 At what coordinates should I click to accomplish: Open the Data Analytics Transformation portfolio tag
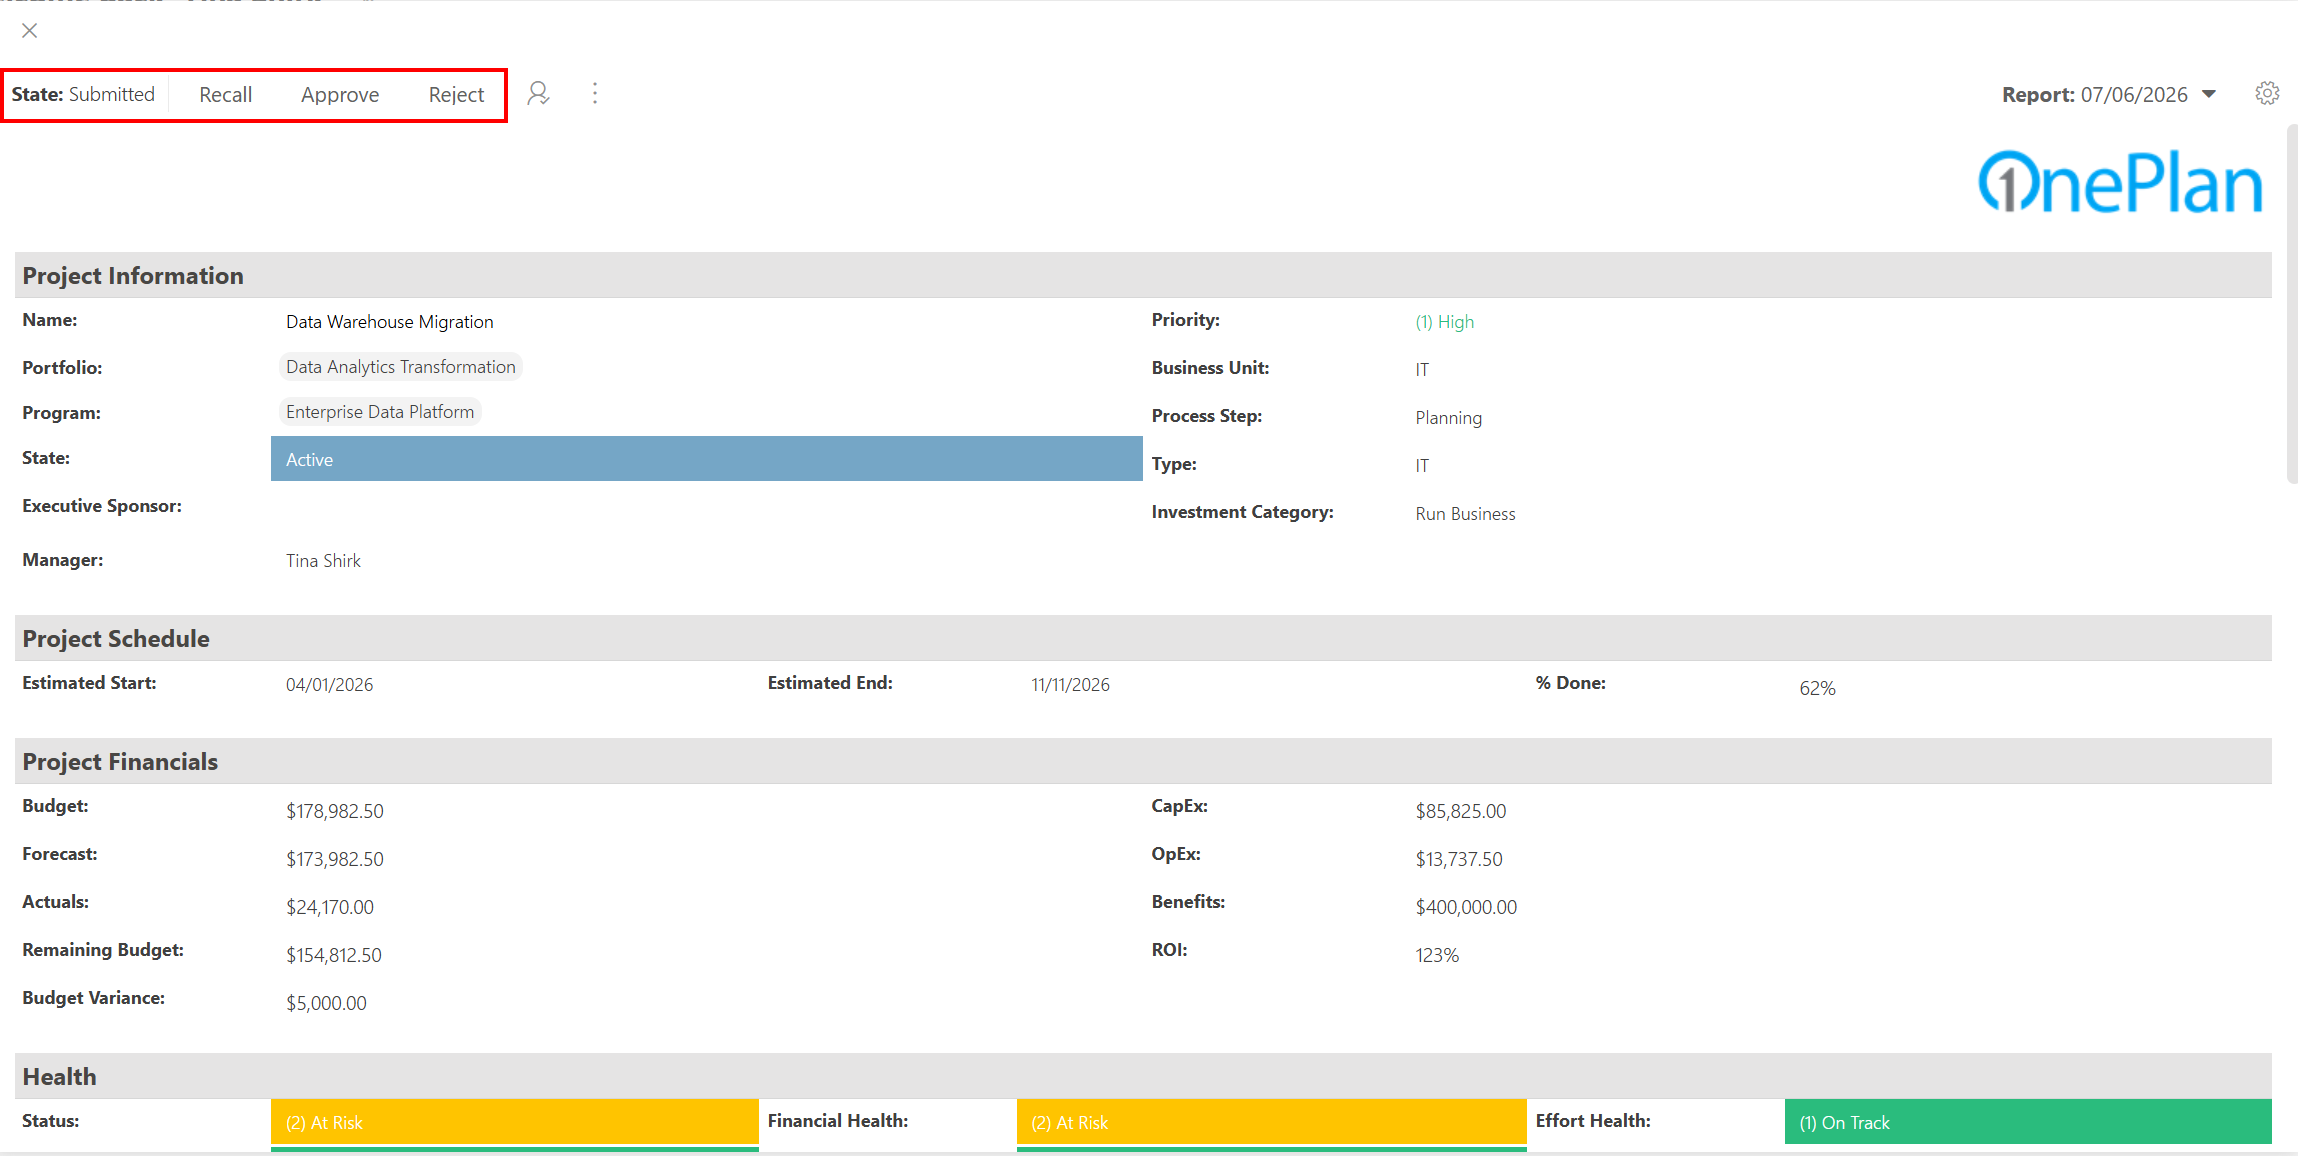pos(400,367)
